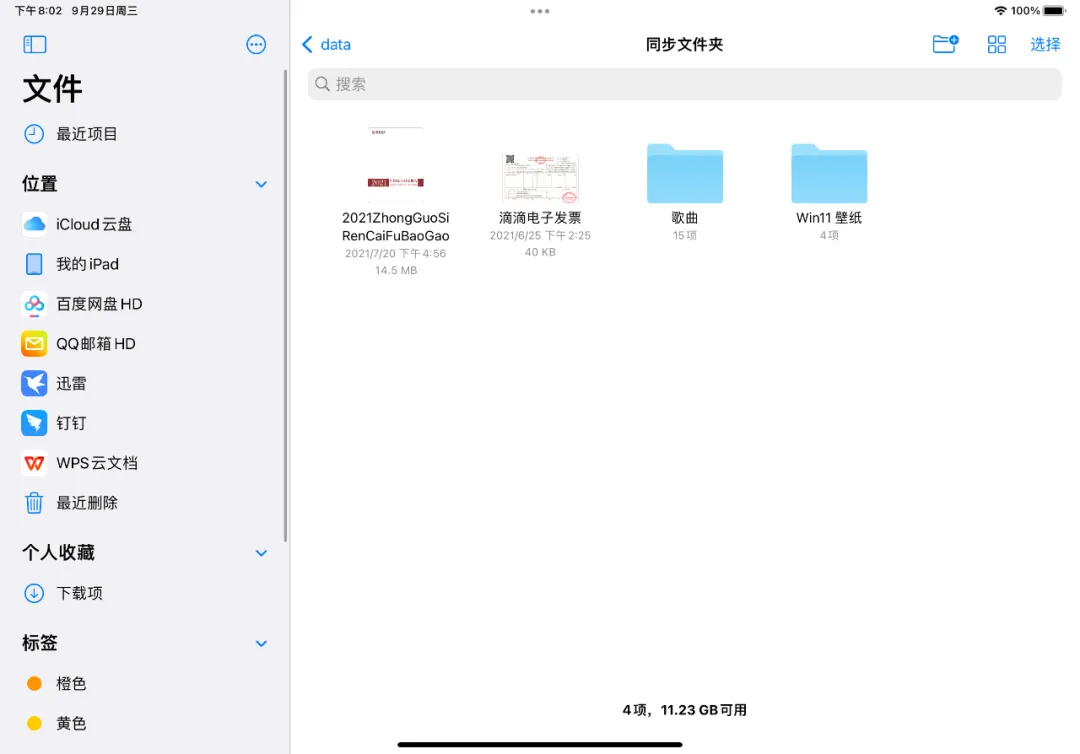
Task: Collapse the 位置 section chevron
Action: [261, 184]
